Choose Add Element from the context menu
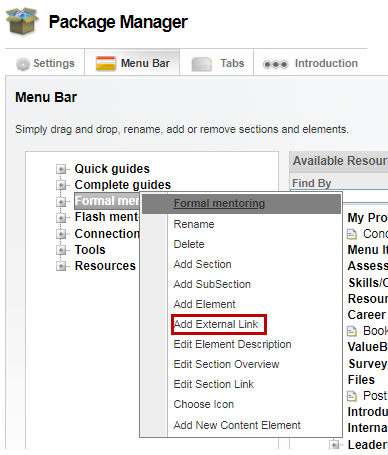The width and height of the screenshot is (388, 455). click(x=204, y=304)
